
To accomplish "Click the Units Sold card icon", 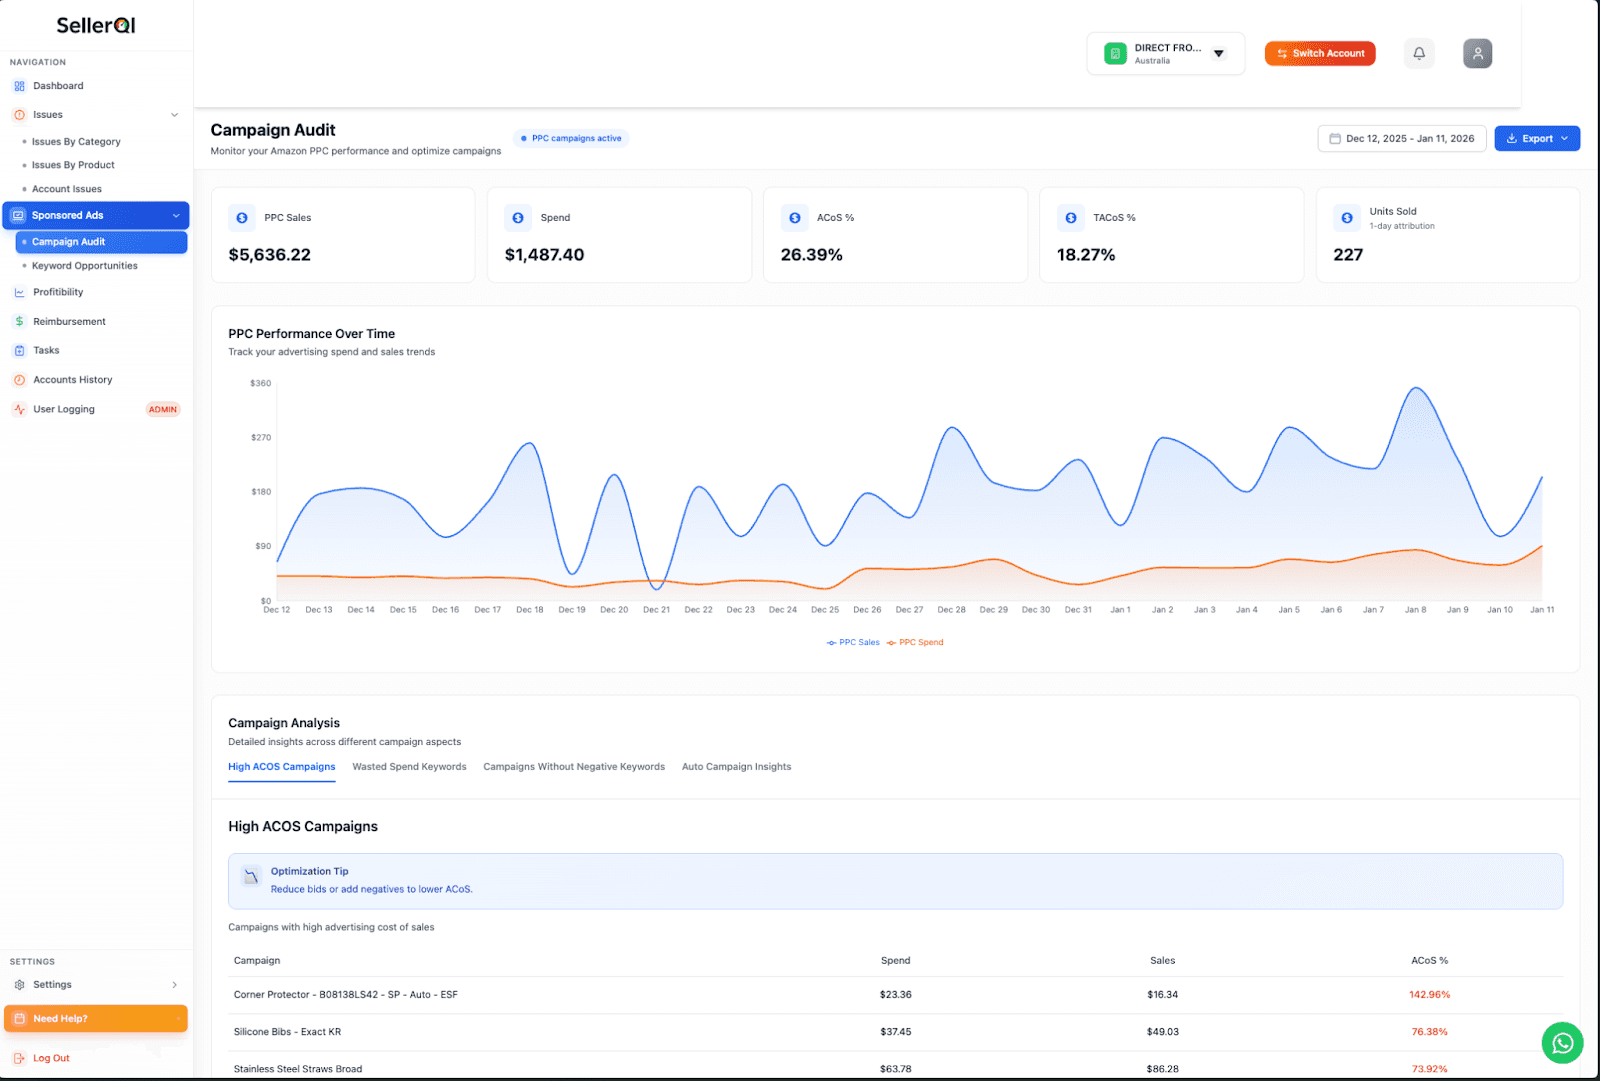I will (1347, 218).
